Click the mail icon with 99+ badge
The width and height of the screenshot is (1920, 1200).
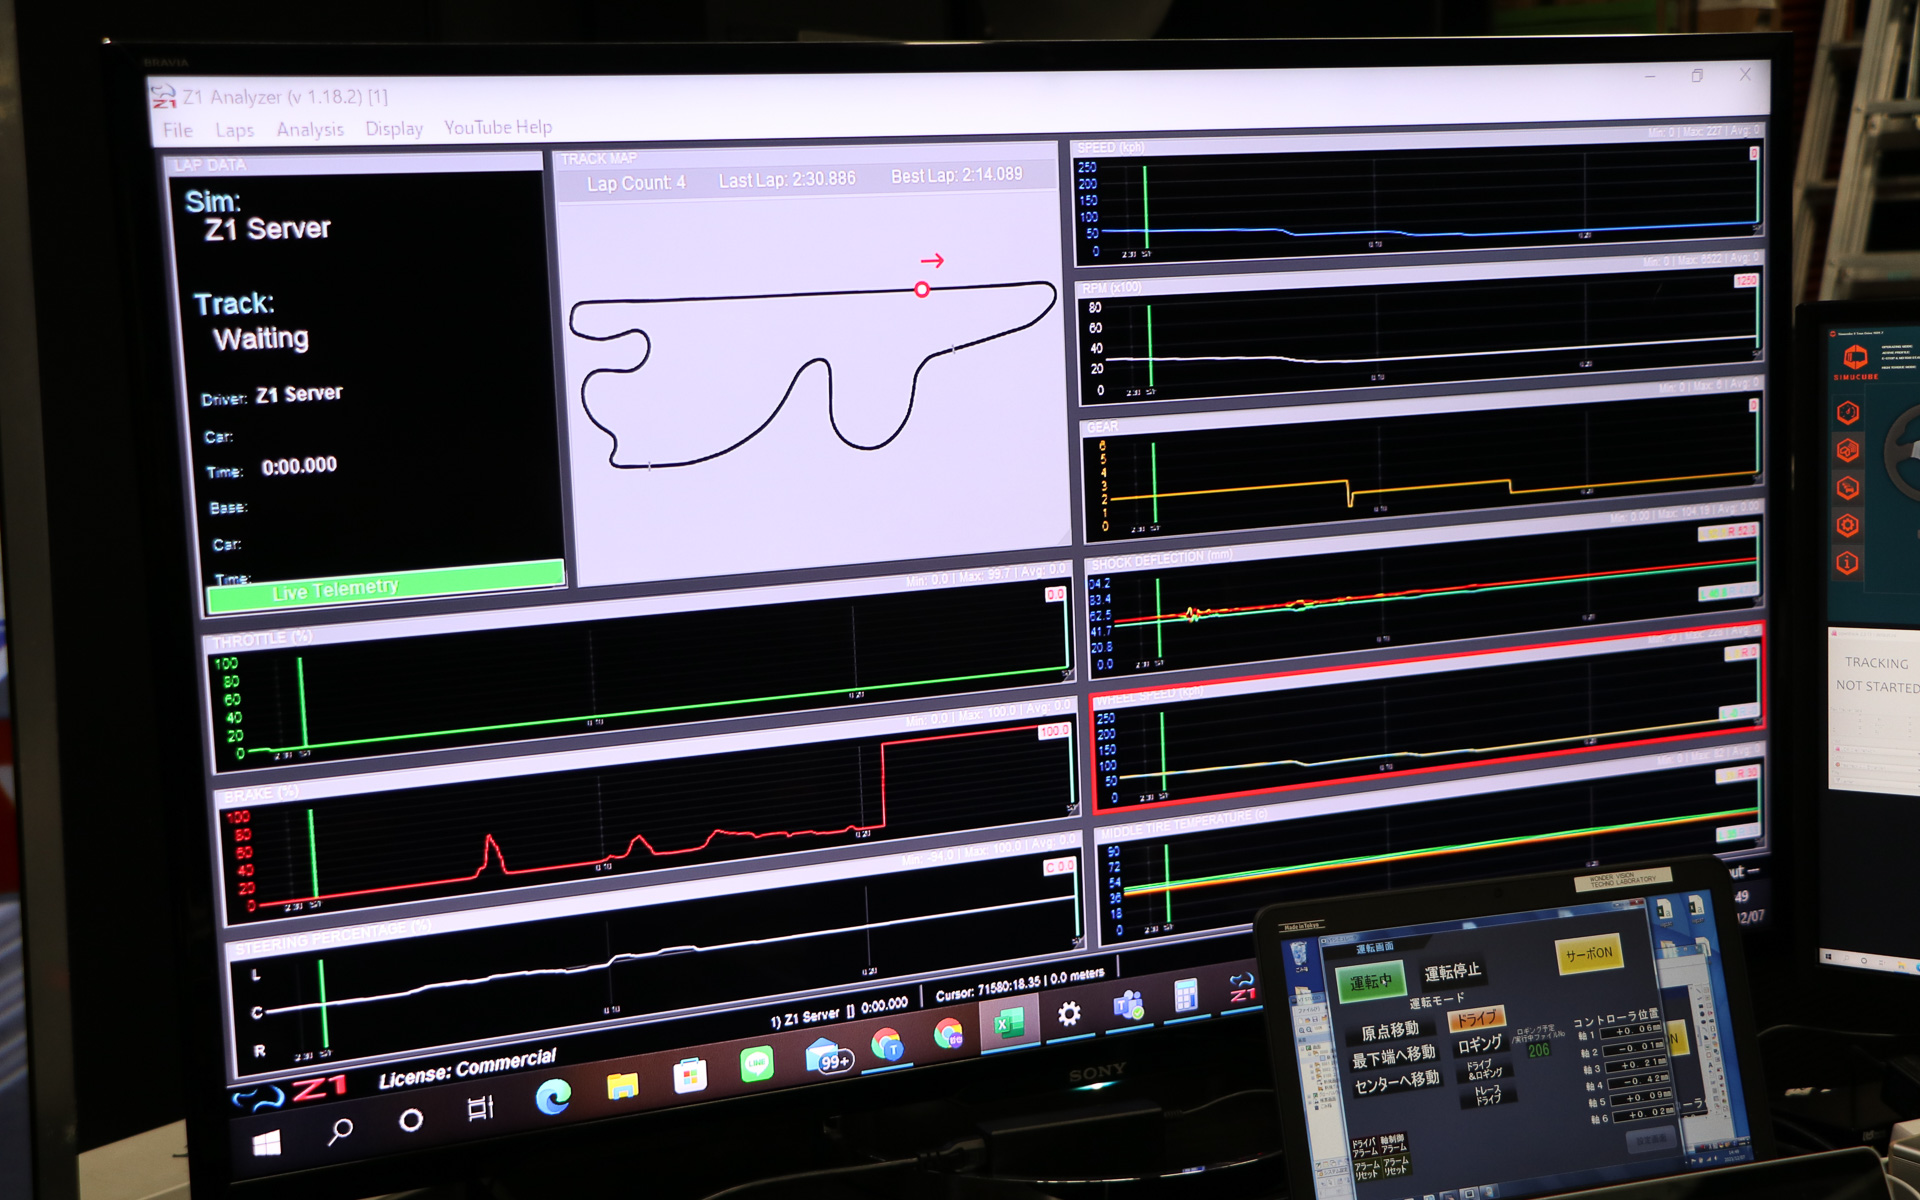pyautogui.click(x=826, y=1056)
